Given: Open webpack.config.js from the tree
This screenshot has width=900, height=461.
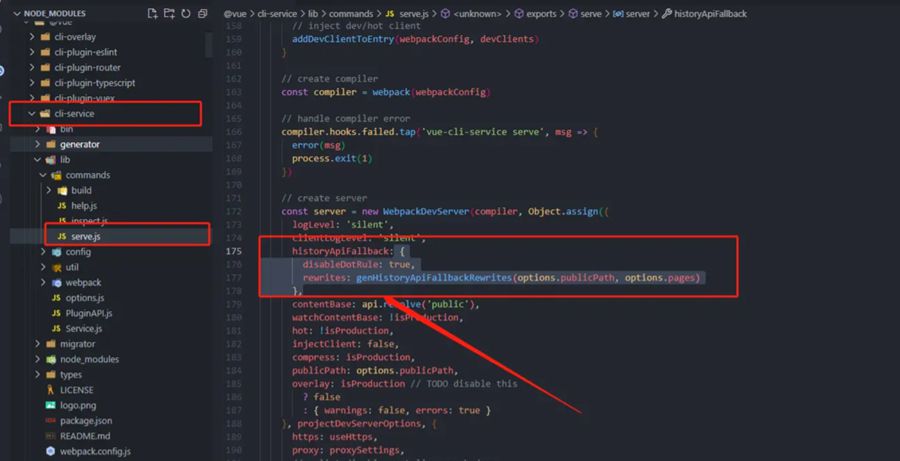Looking at the screenshot, I should tap(95, 452).
